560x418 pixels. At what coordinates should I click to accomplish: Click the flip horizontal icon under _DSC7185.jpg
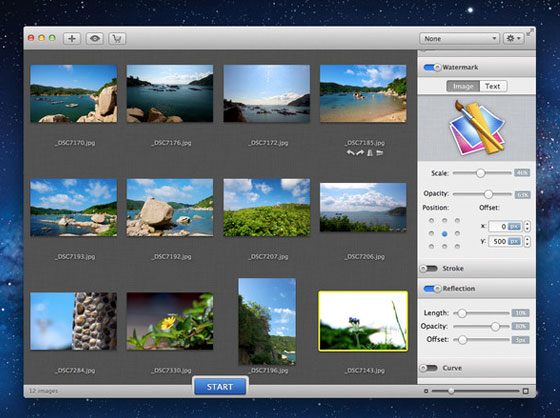(x=370, y=153)
